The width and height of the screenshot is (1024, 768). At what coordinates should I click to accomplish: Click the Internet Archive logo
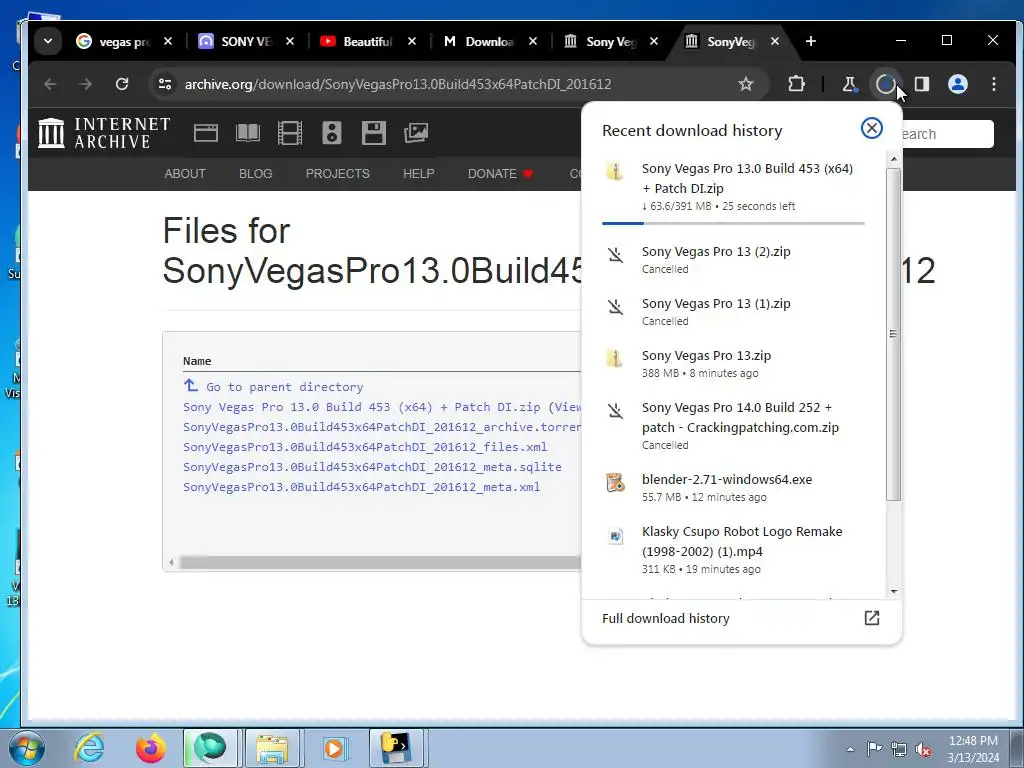coord(104,133)
